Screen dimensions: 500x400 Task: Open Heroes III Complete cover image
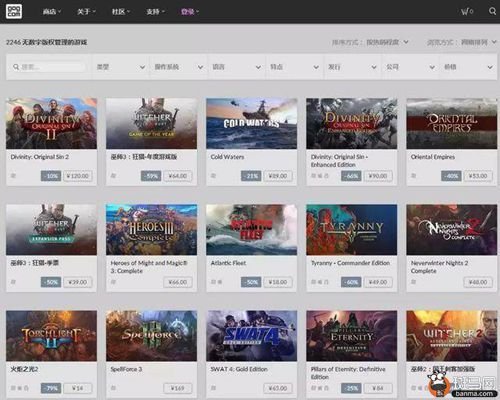(152, 230)
